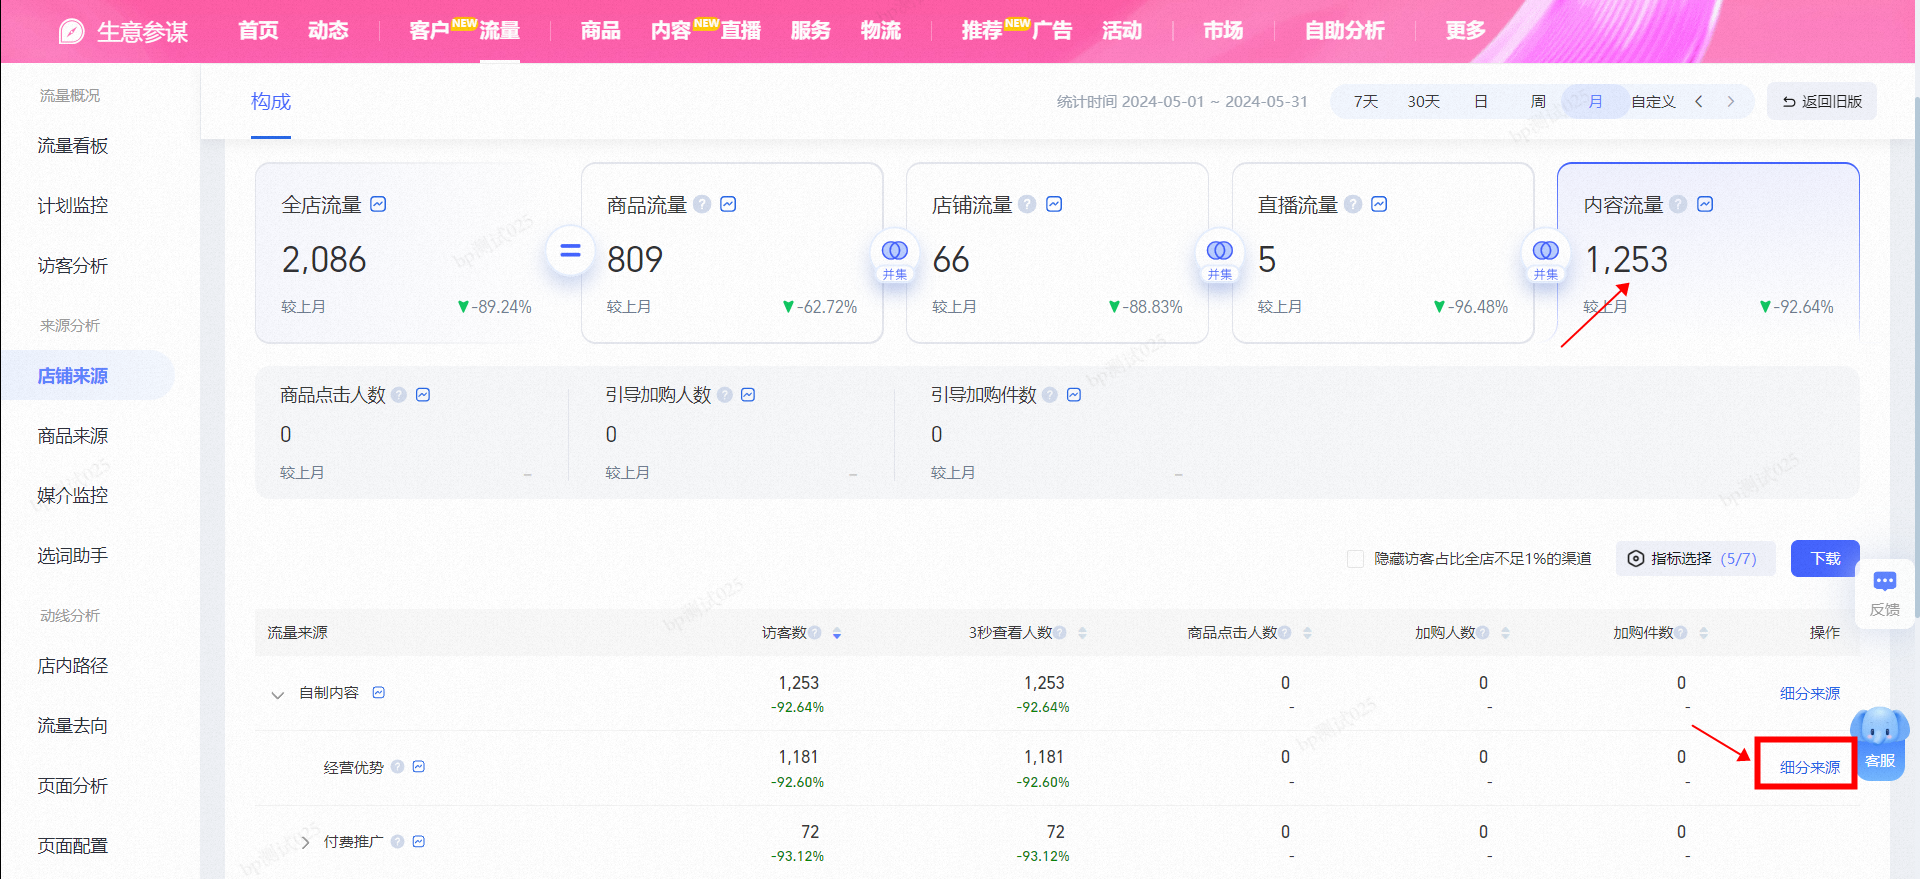The width and height of the screenshot is (1920, 879).
Task: Sort by 加购件数 column
Action: click(1703, 633)
